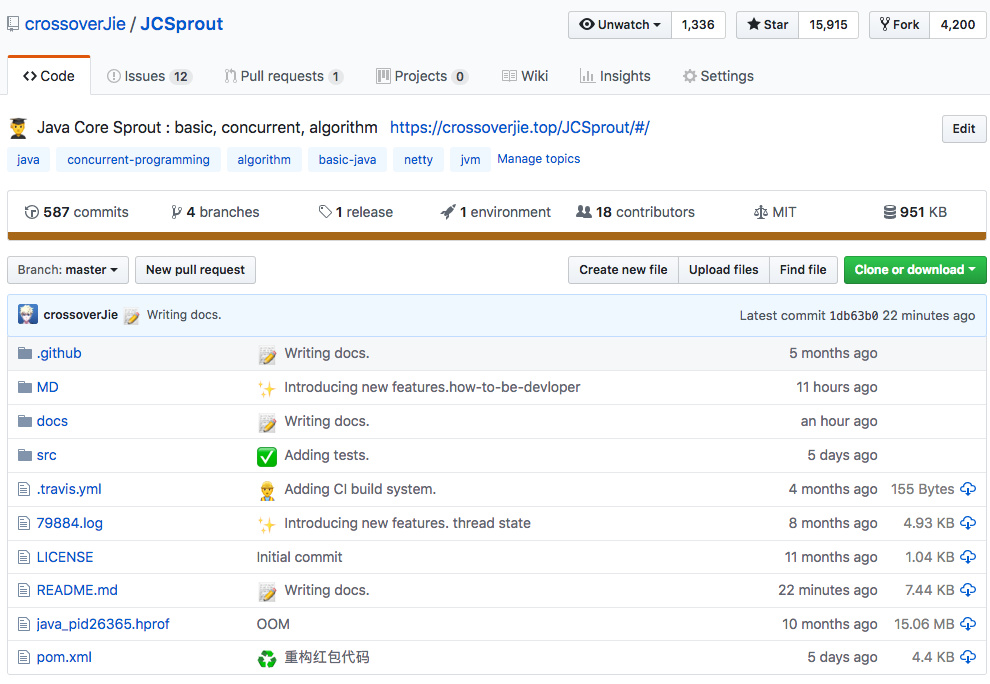Click the download icon for pom.xml
Screen dimensions: 990x684
click(x=968, y=657)
